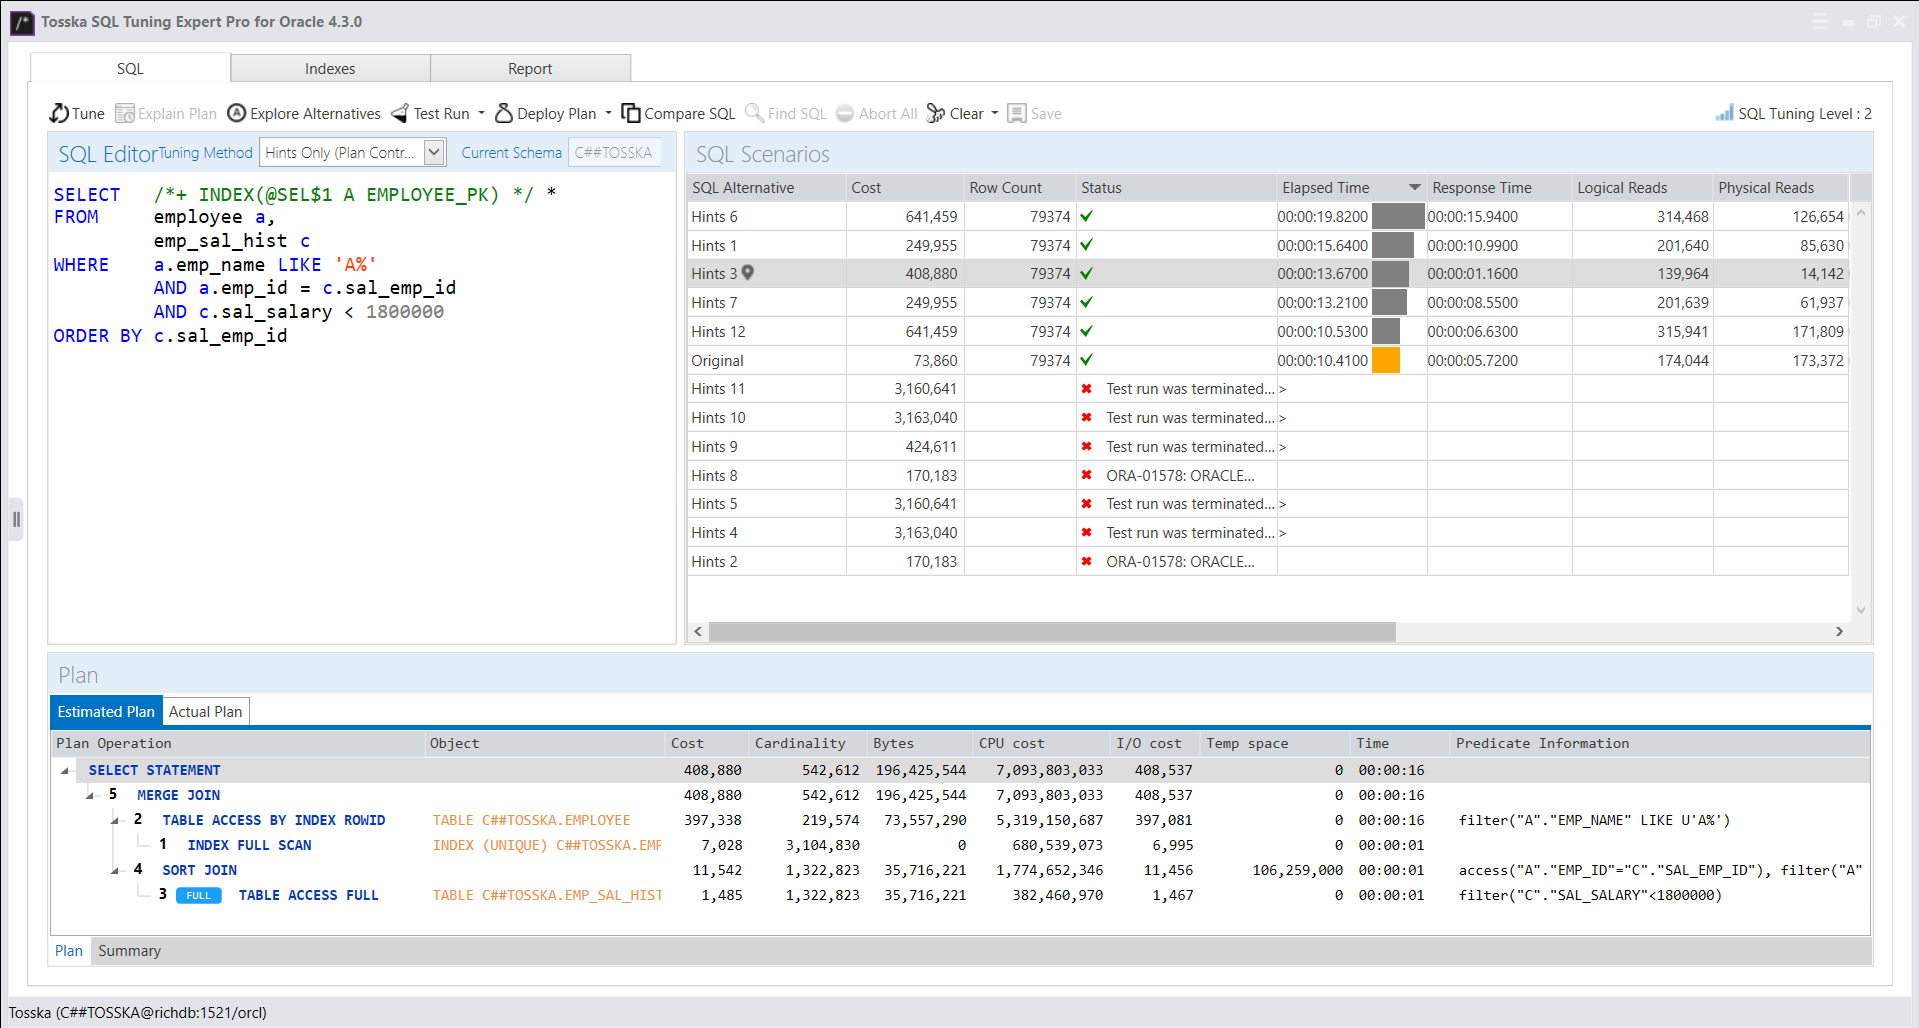Expand the terminated message for Hints 9

(1282, 447)
